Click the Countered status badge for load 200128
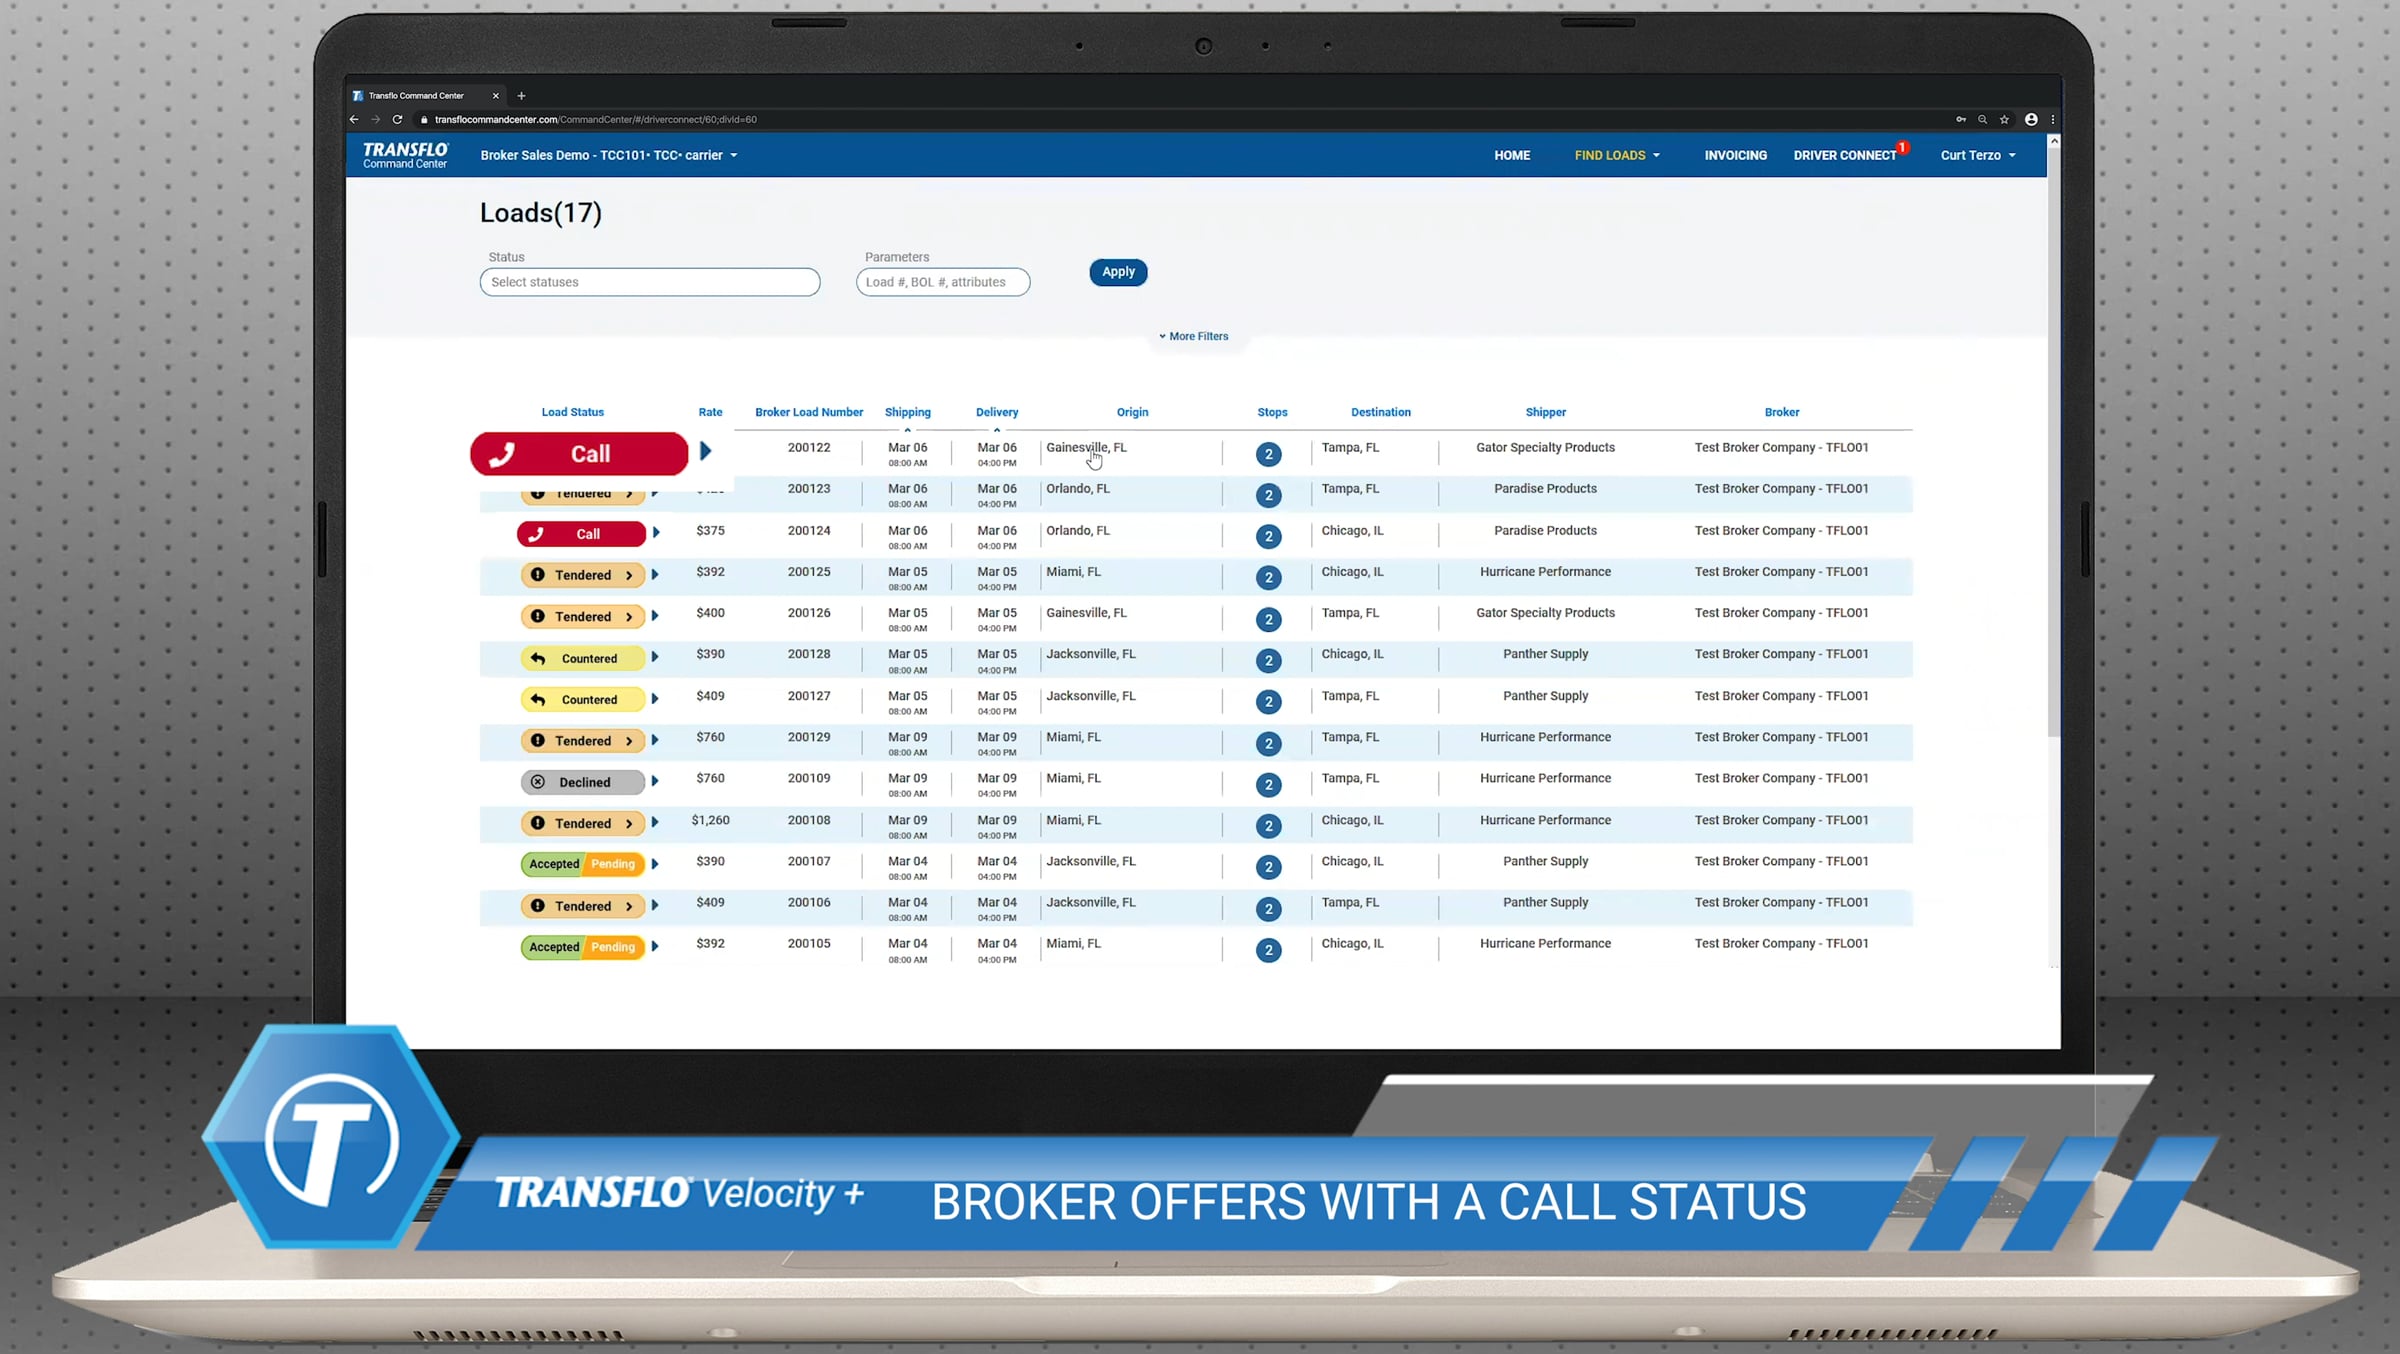Image resolution: width=2400 pixels, height=1354 pixels. 583,658
